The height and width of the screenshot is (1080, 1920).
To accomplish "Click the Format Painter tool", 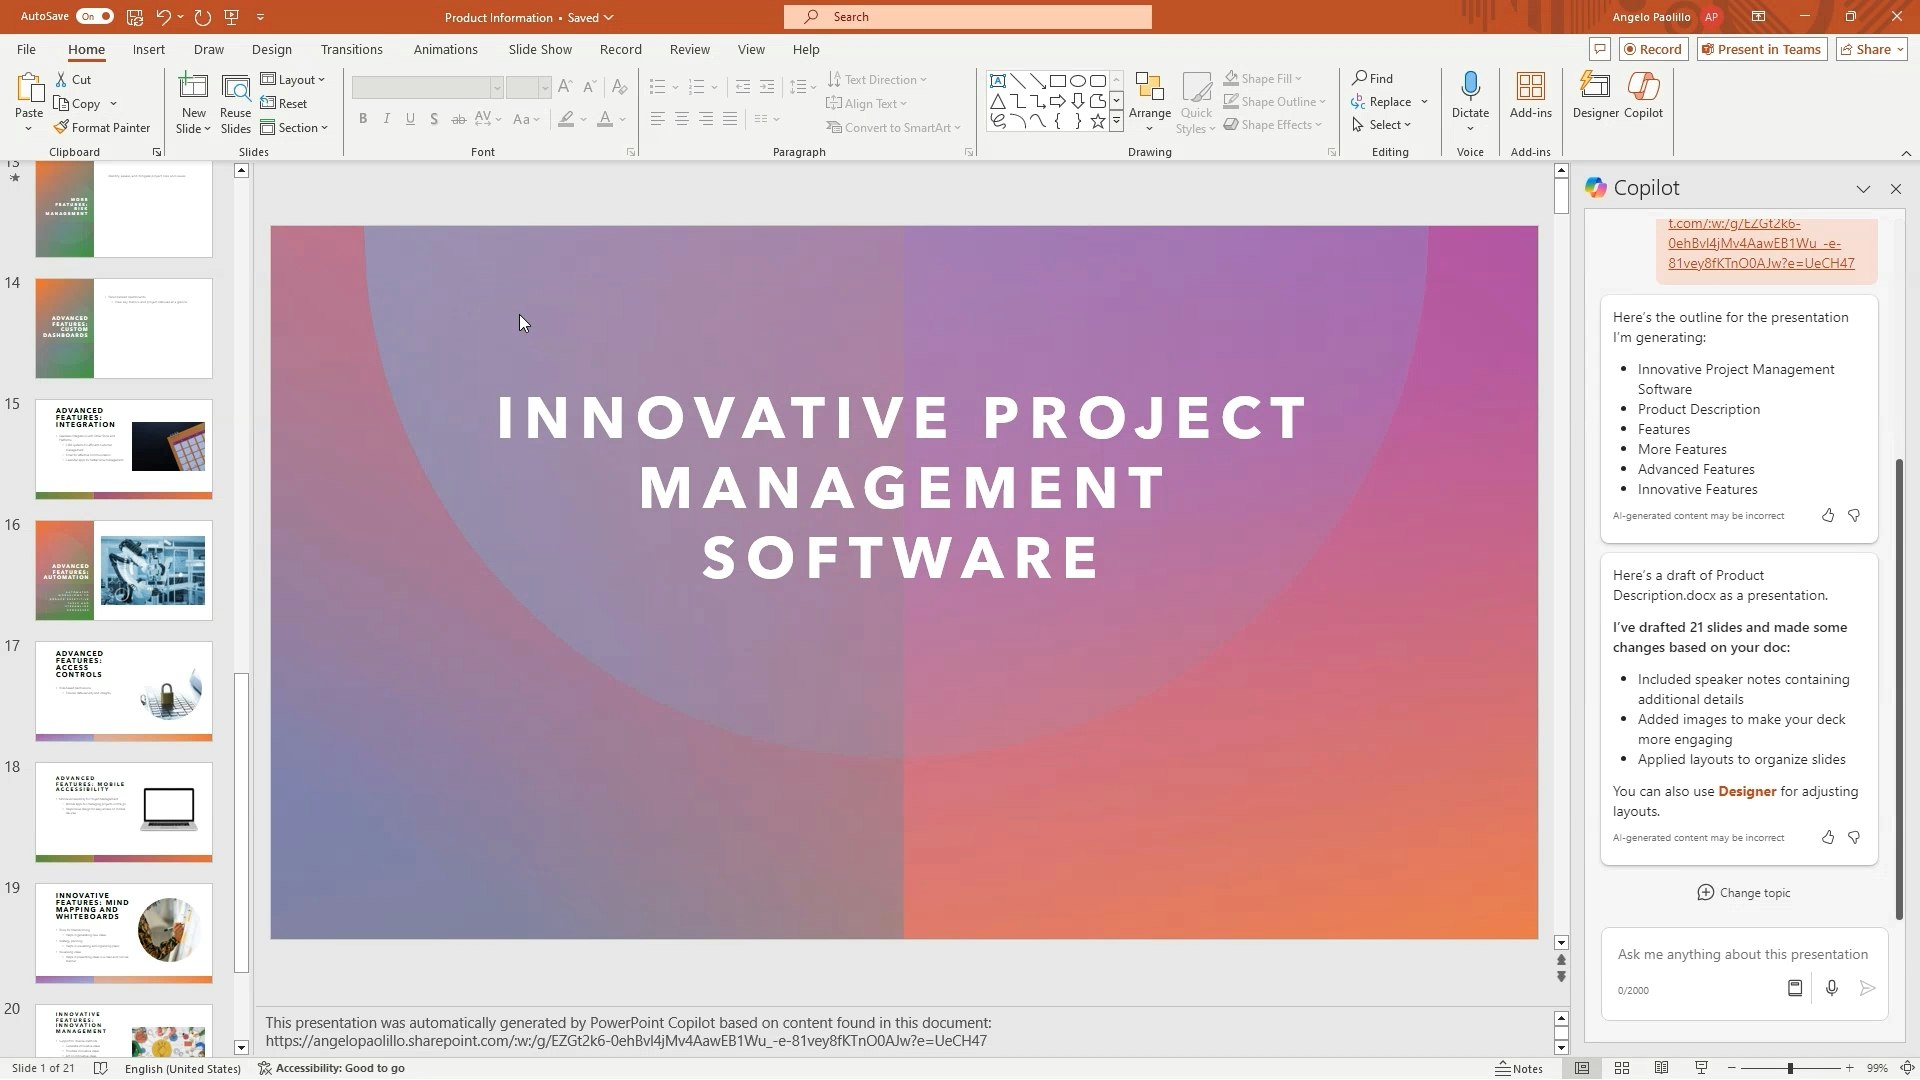I will click(101, 128).
